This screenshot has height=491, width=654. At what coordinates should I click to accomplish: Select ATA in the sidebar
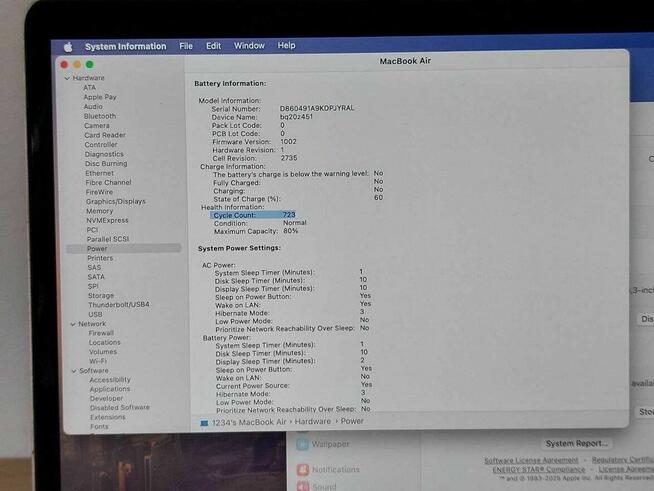click(x=89, y=88)
